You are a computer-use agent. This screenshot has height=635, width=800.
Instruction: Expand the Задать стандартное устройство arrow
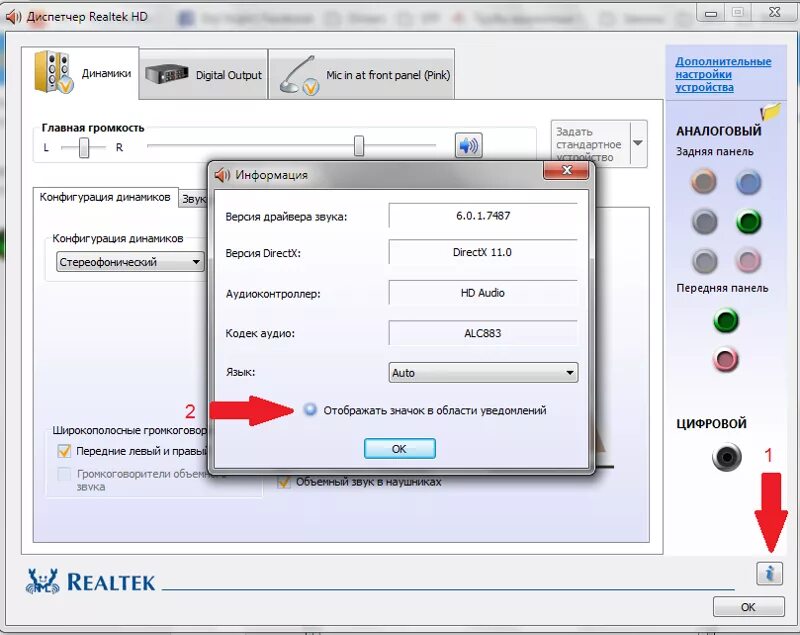coord(638,143)
